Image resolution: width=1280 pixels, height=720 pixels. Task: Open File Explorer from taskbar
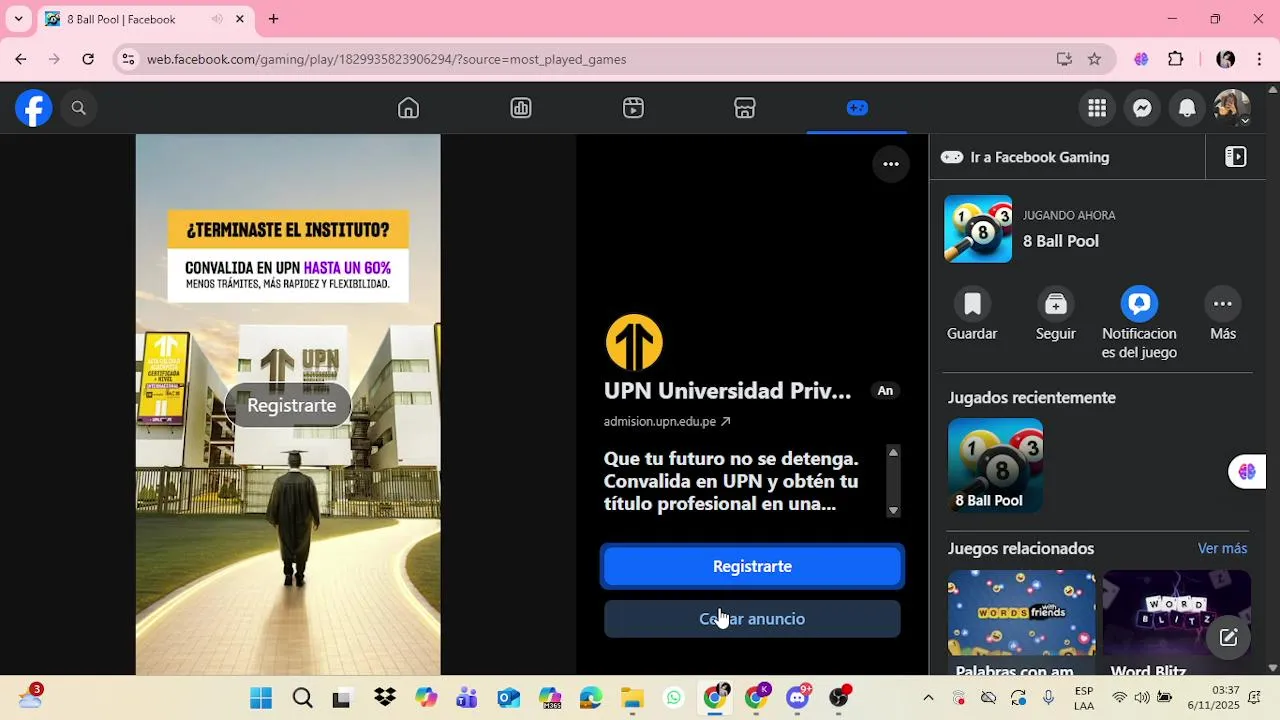click(632, 698)
